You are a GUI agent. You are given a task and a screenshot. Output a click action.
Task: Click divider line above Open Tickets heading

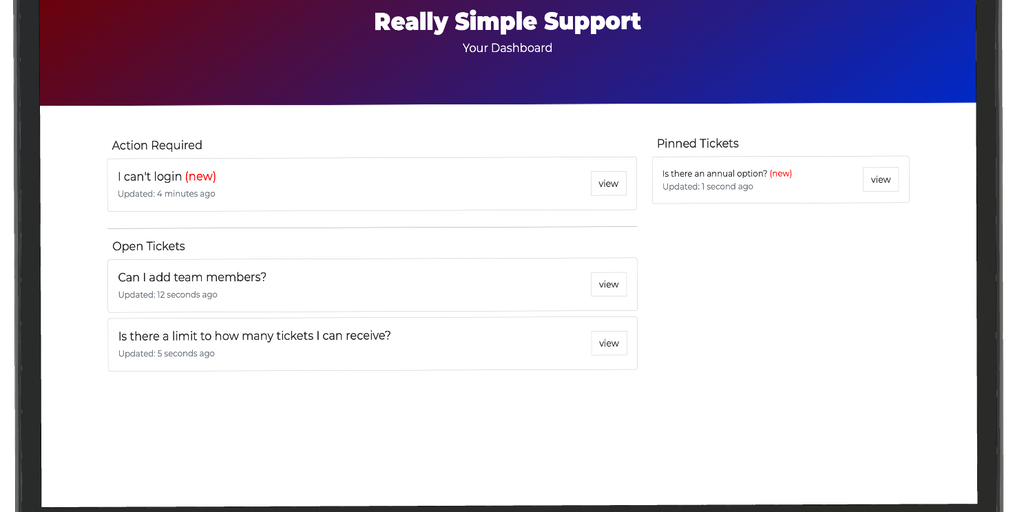click(372, 227)
